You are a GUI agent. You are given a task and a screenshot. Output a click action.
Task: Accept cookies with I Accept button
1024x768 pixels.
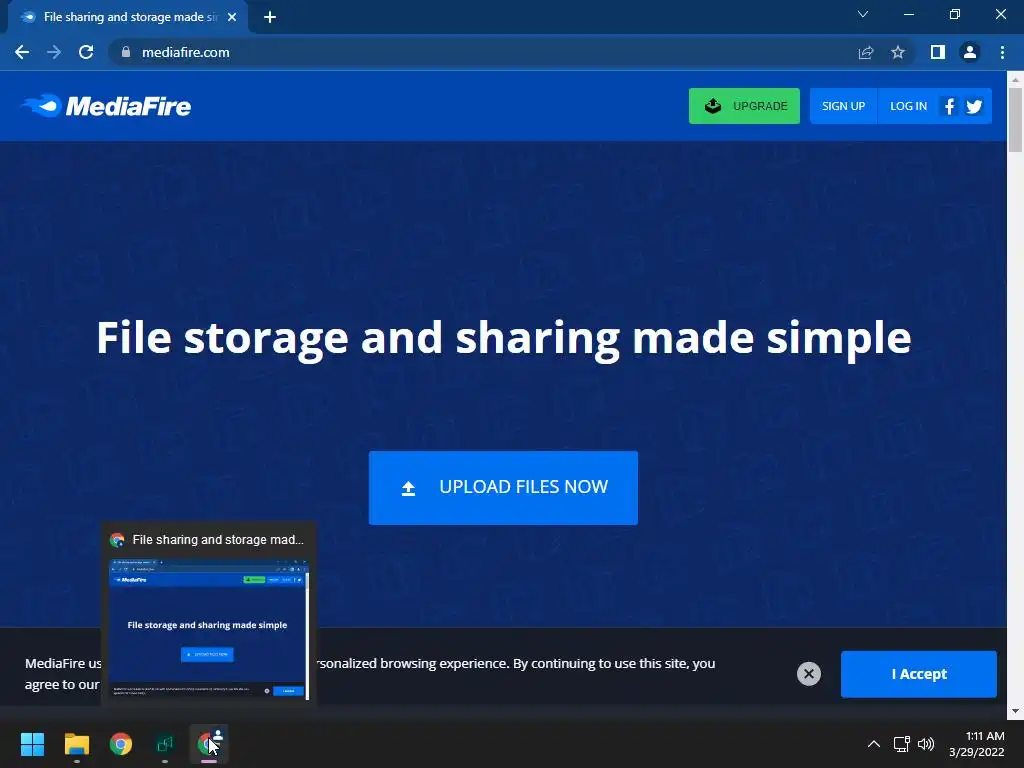click(918, 674)
